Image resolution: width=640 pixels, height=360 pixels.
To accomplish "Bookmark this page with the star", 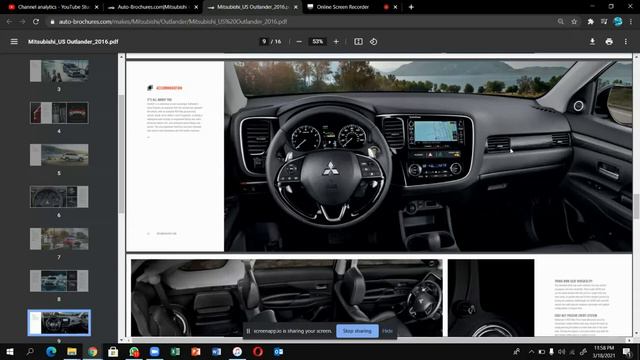I will [574, 22].
